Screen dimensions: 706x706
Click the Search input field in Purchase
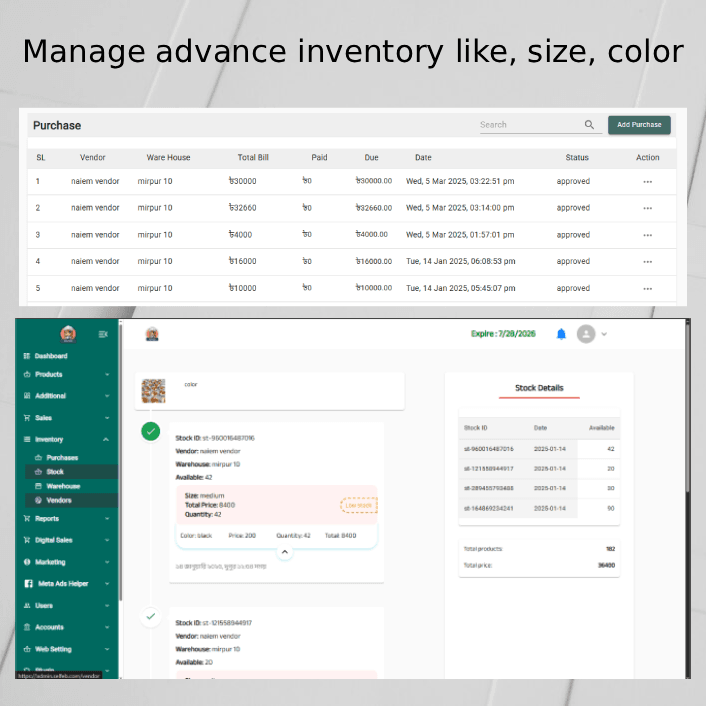point(528,125)
